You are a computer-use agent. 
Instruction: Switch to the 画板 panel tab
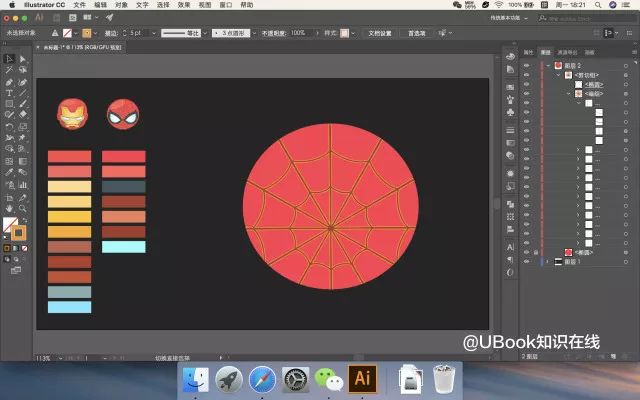point(589,52)
